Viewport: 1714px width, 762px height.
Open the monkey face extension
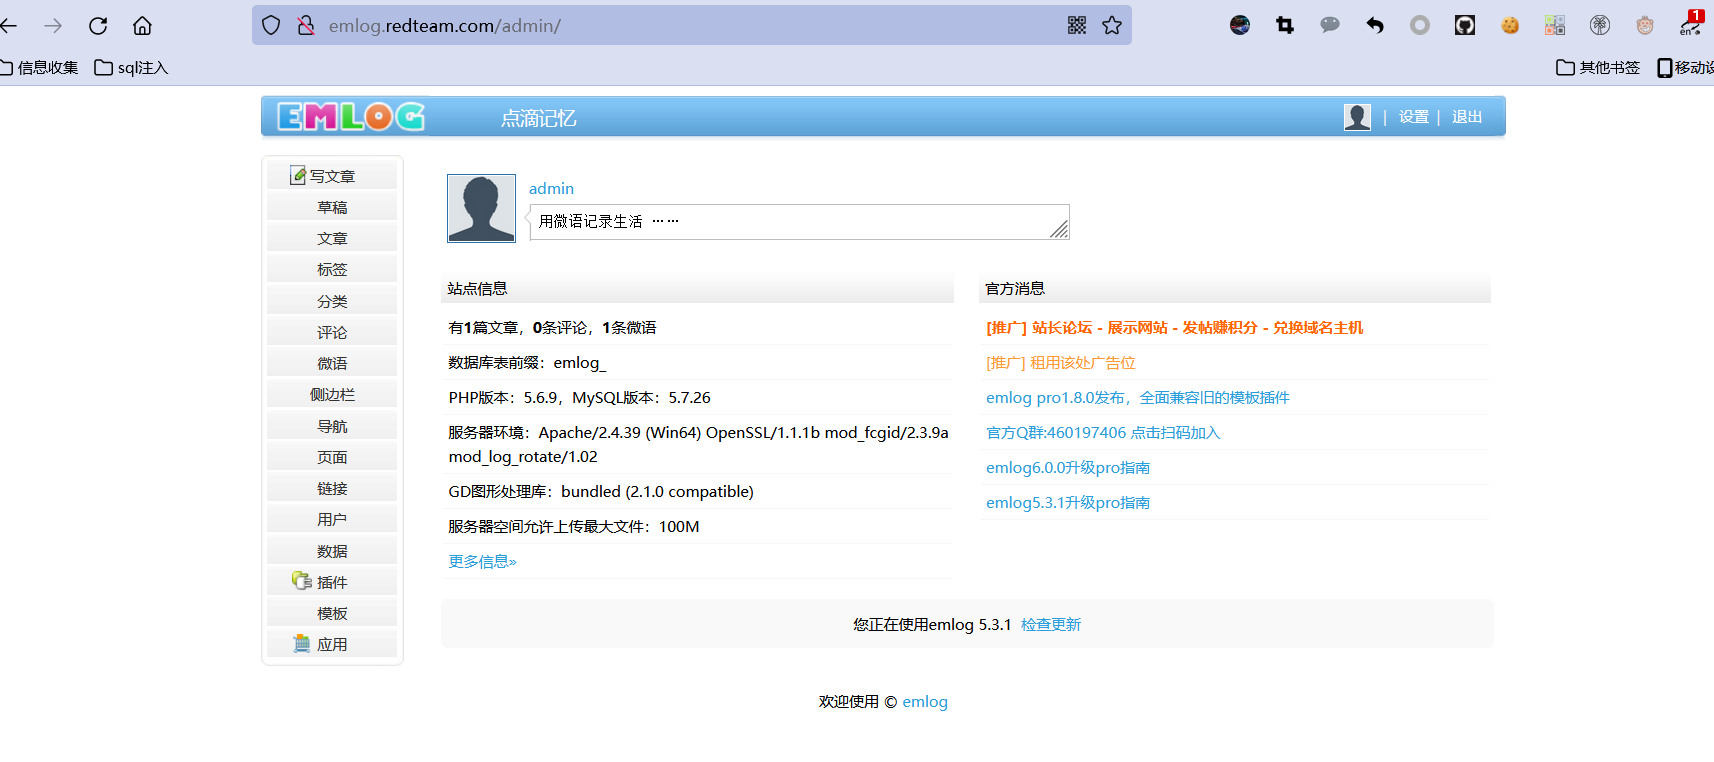pyautogui.click(x=1645, y=26)
